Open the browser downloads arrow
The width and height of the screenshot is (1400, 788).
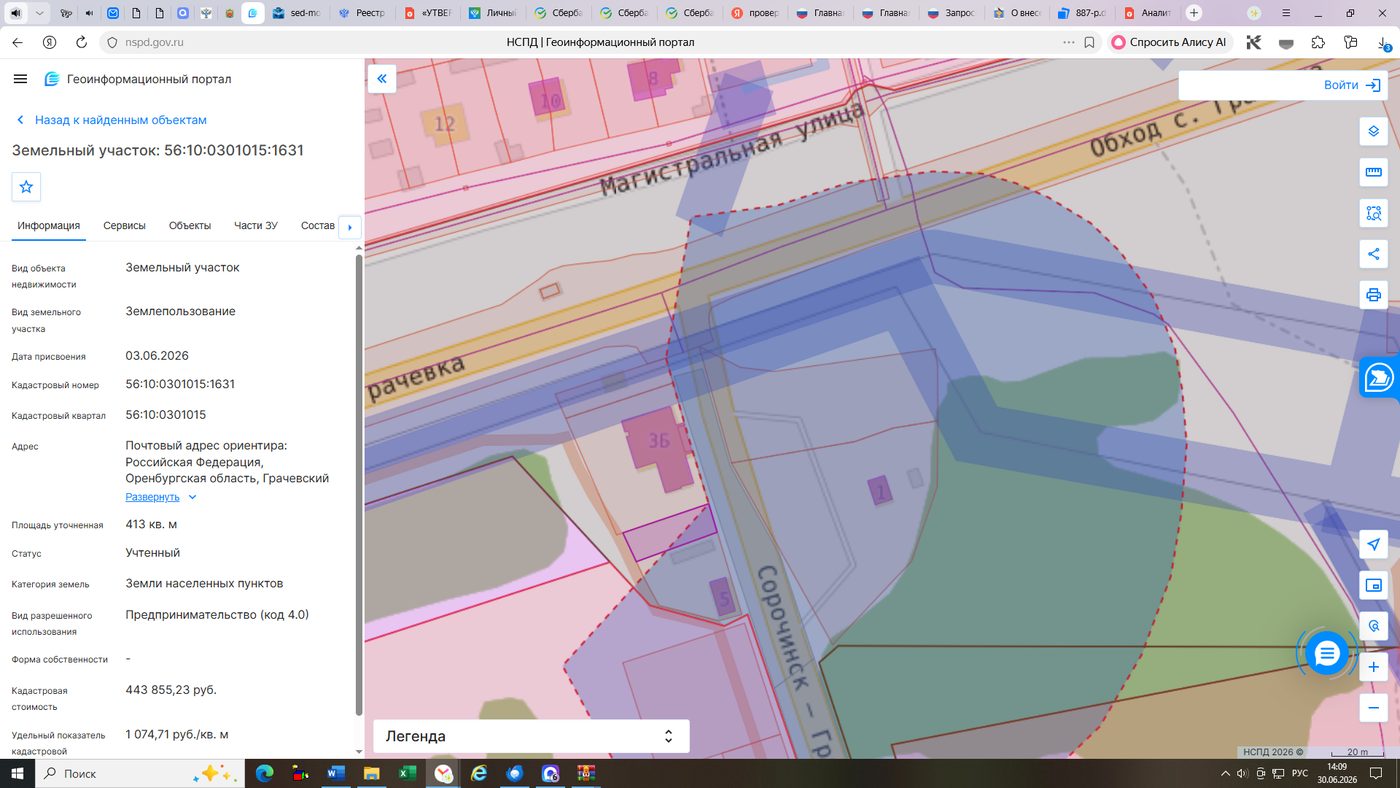click(1382, 43)
